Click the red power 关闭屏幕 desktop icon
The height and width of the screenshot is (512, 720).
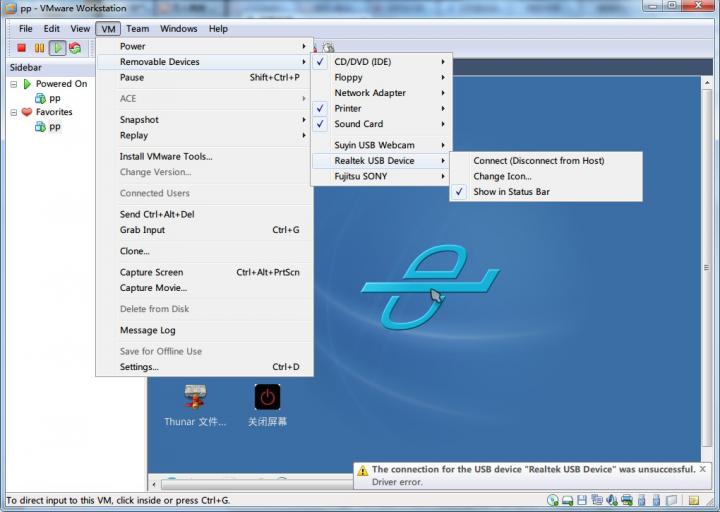(267, 397)
